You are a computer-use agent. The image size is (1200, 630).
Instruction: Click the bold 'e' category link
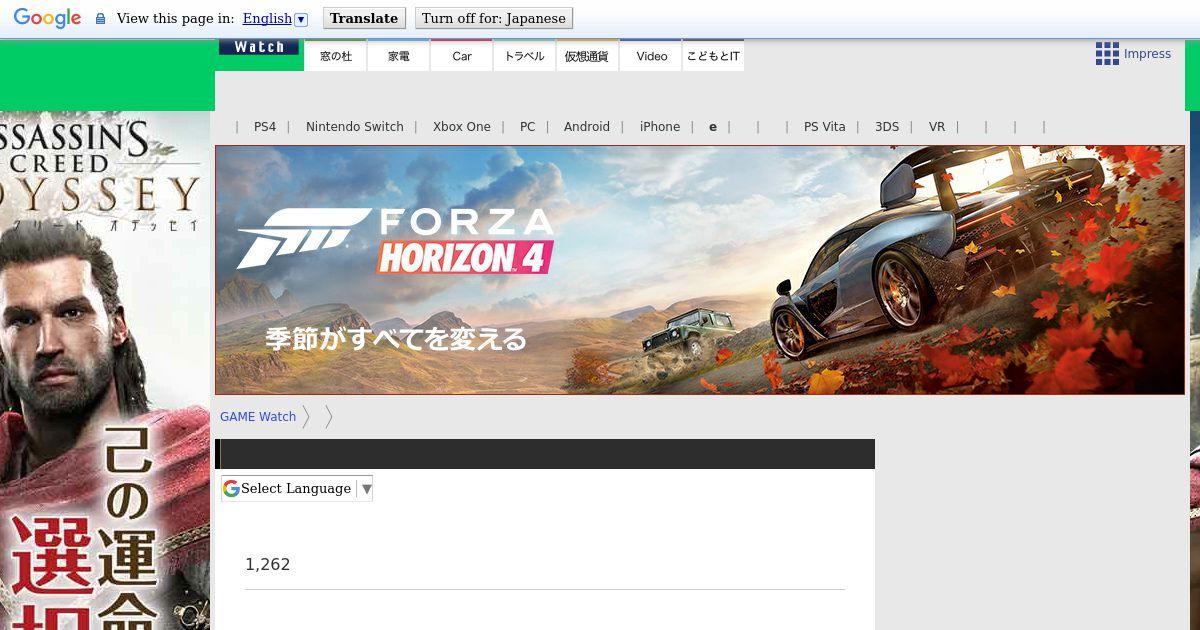click(713, 127)
